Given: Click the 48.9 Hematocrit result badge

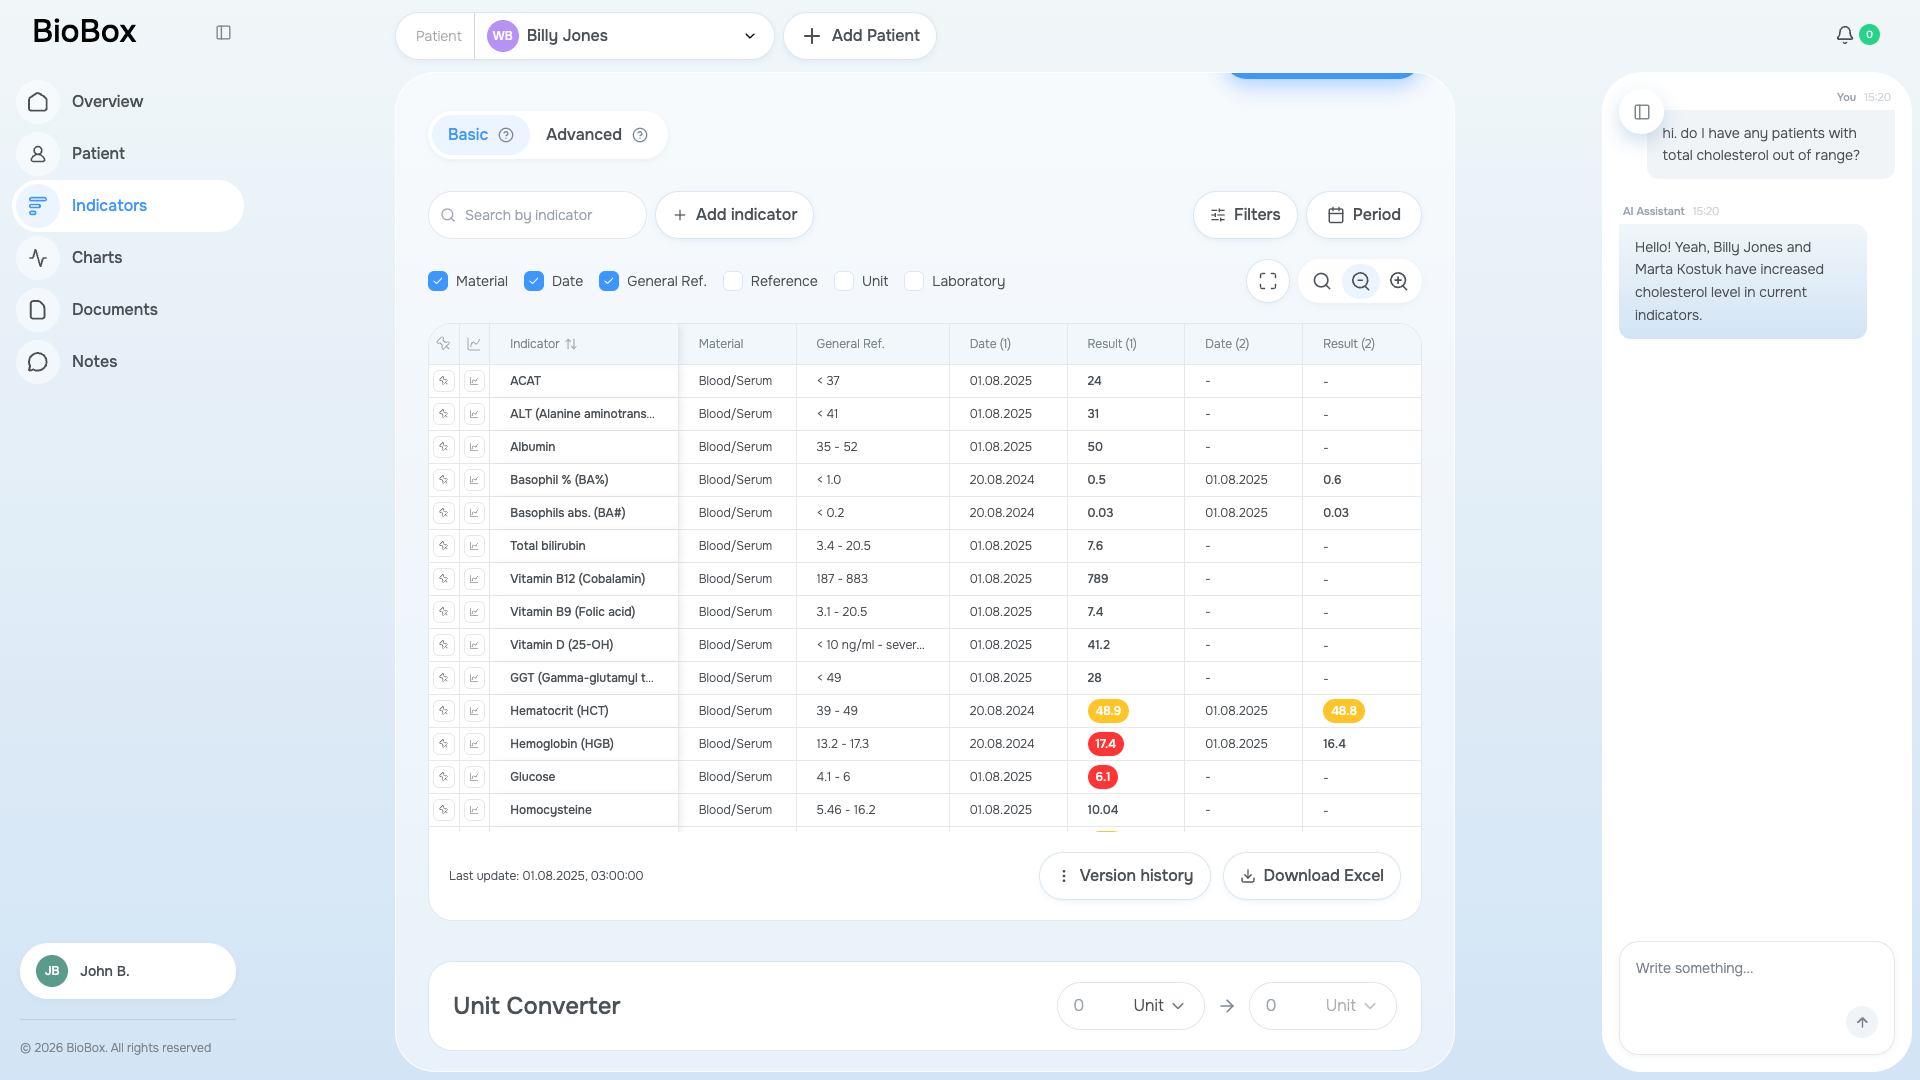Looking at the screenshot, I should point(1108,711).
